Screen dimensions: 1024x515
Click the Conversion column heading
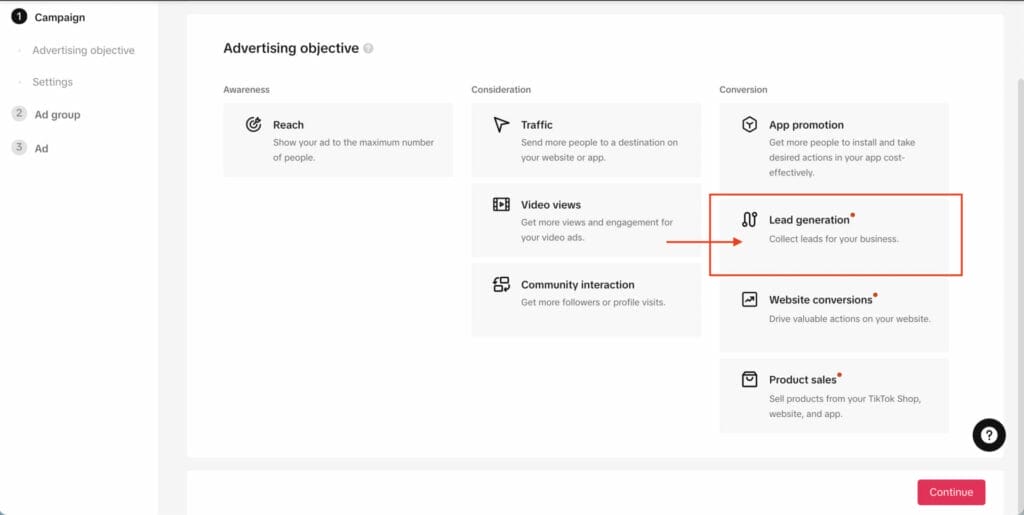[743, 89]
